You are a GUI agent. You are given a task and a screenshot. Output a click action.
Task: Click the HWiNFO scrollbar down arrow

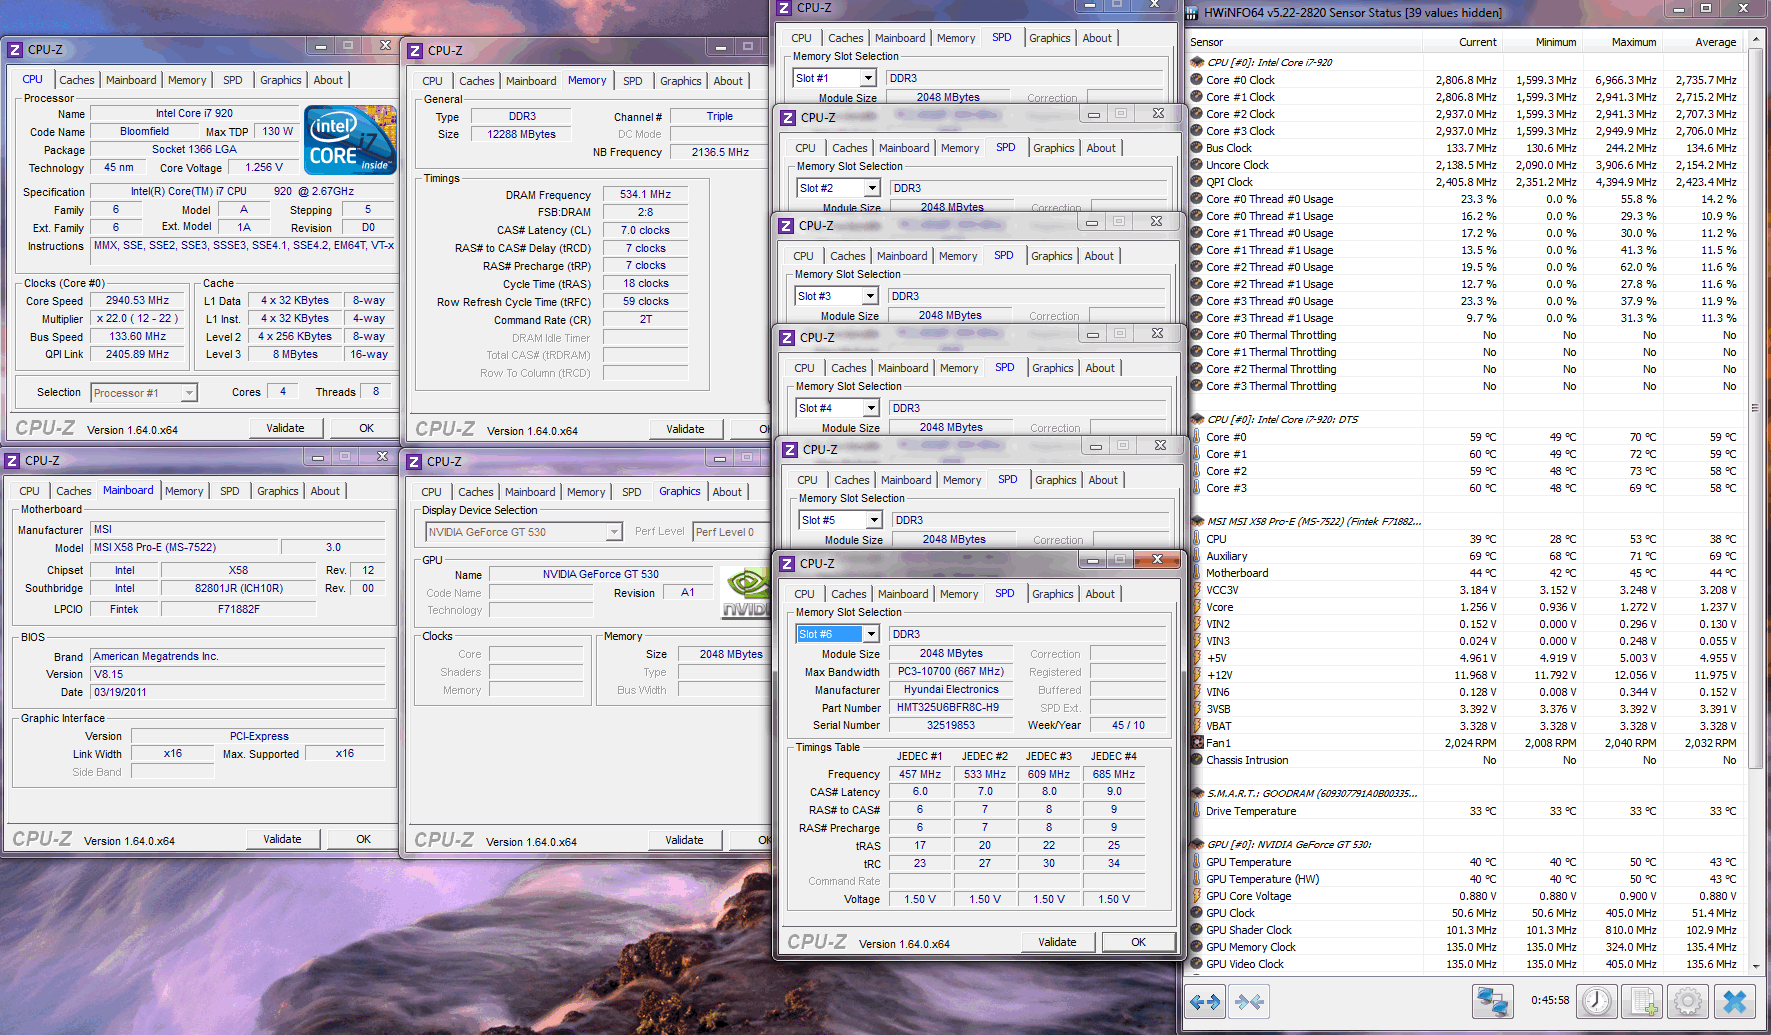1756,966
